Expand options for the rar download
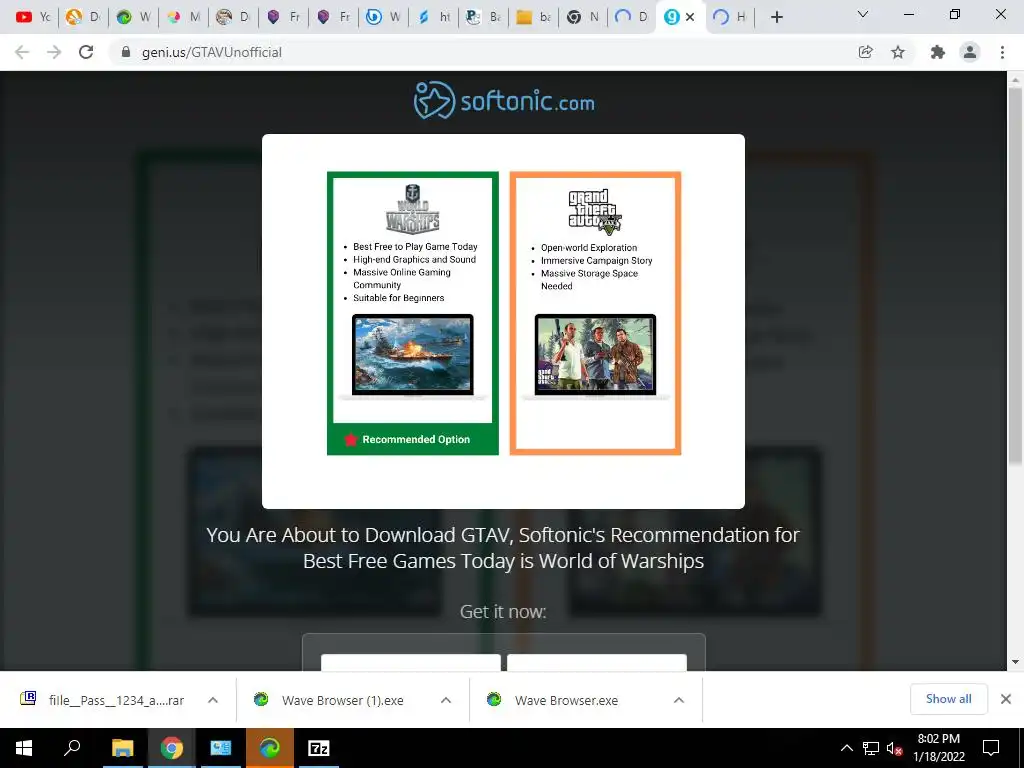 tap(213, 700)
